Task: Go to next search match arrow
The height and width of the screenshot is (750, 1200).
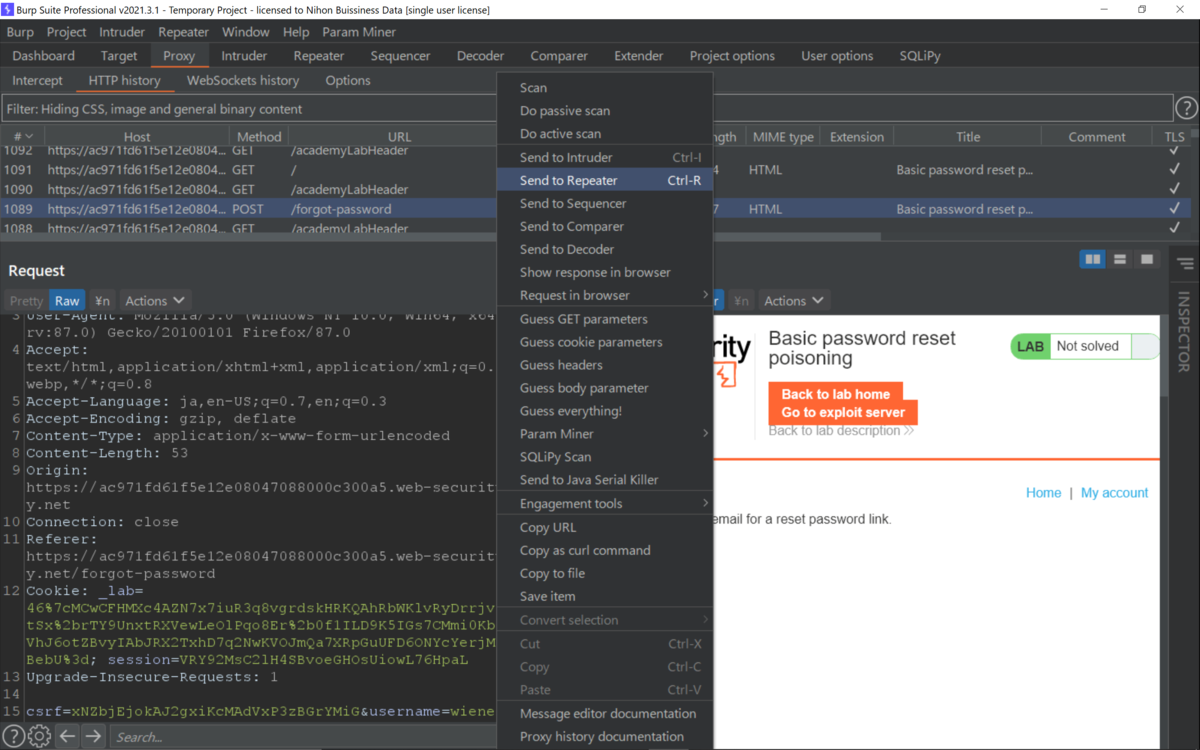Action: coord(93,737)
